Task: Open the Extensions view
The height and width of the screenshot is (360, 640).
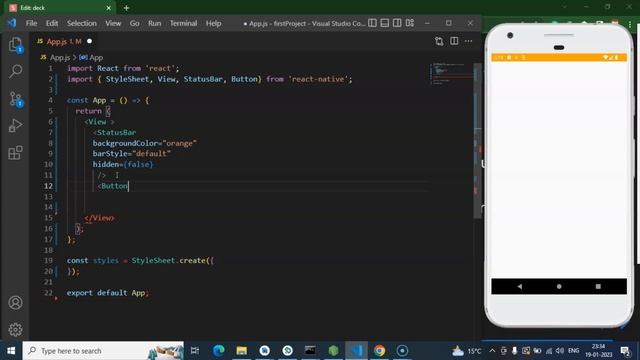Action: pos(16,153)
